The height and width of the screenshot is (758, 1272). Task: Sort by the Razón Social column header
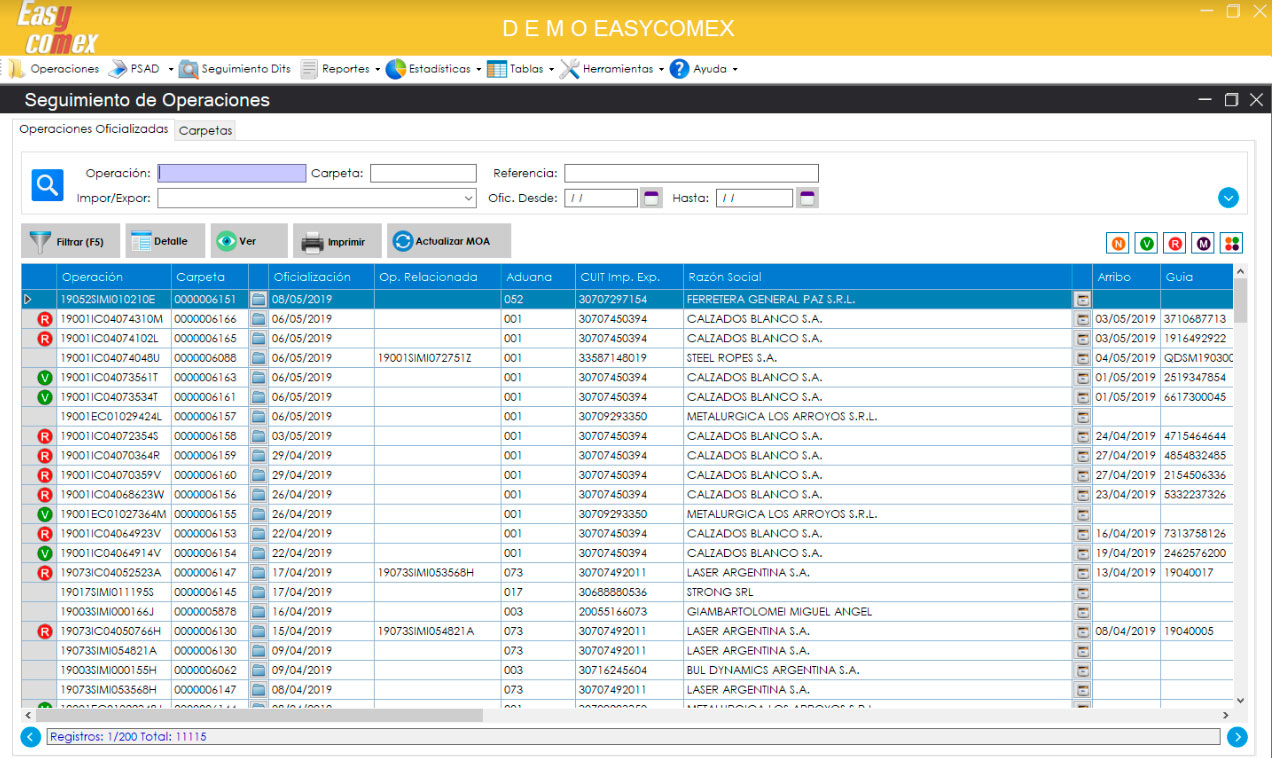[876, 277]
